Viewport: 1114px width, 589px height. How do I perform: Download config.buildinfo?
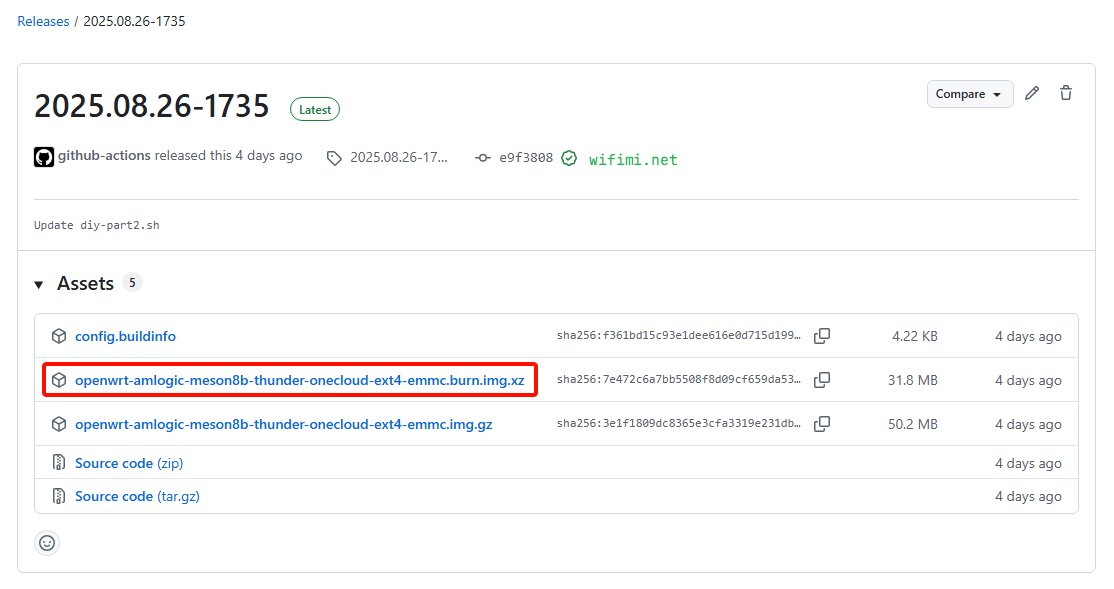click(x=126, y=336)
